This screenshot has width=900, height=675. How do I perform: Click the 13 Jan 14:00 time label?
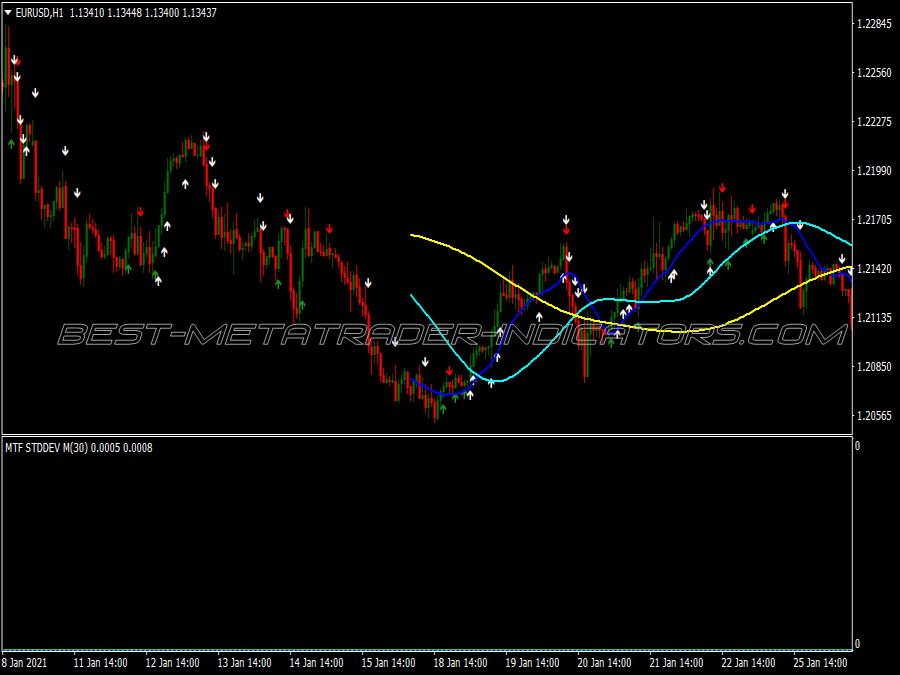245,662
